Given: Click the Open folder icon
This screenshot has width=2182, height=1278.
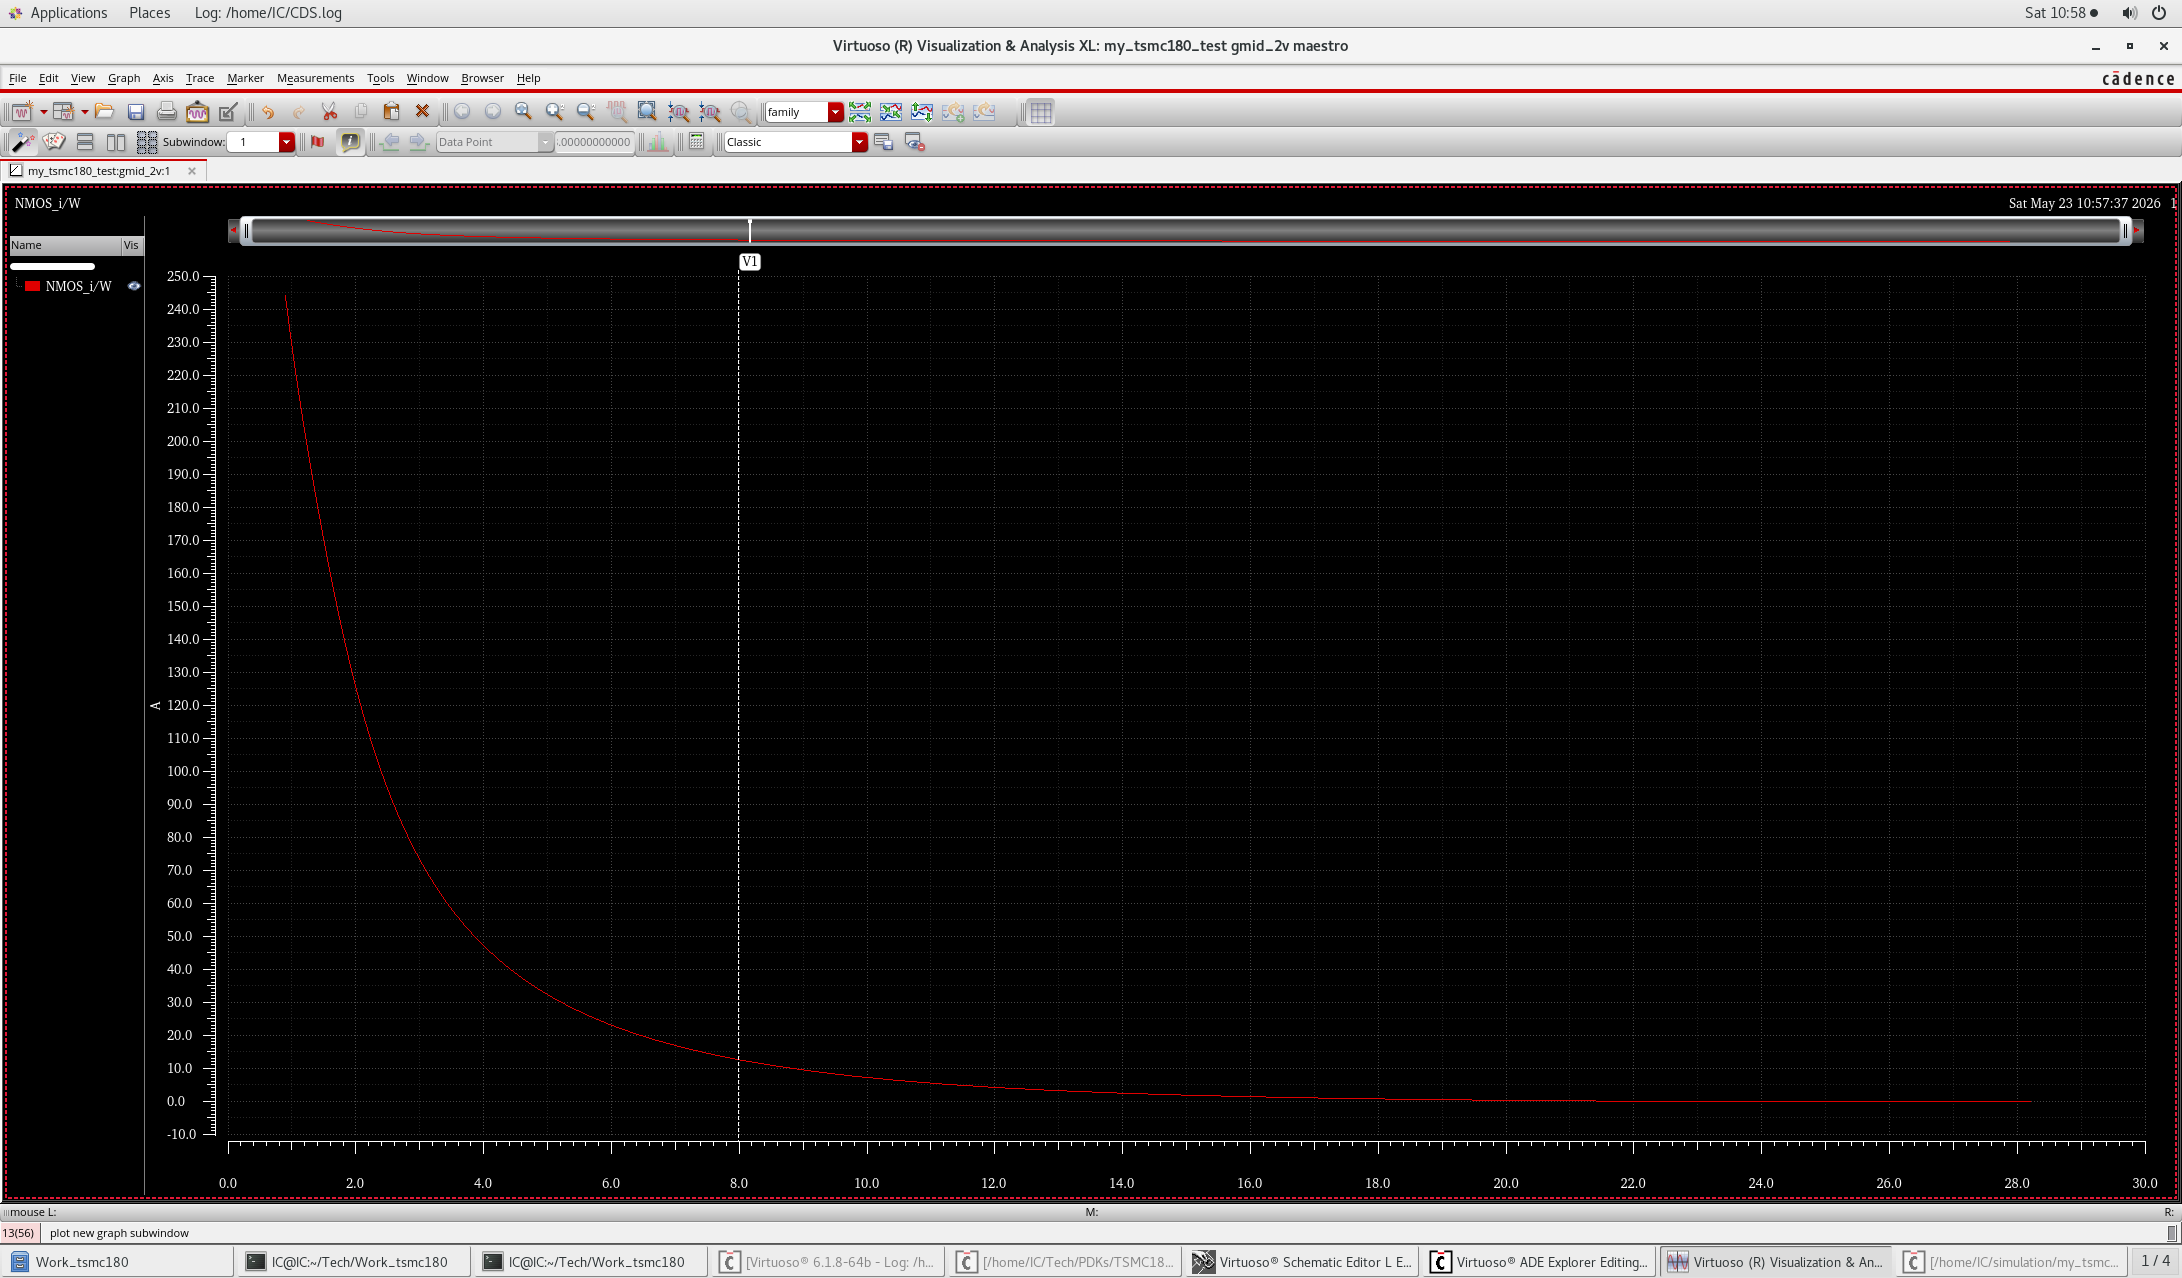Looking at the screenshot, I should (104, 112).
